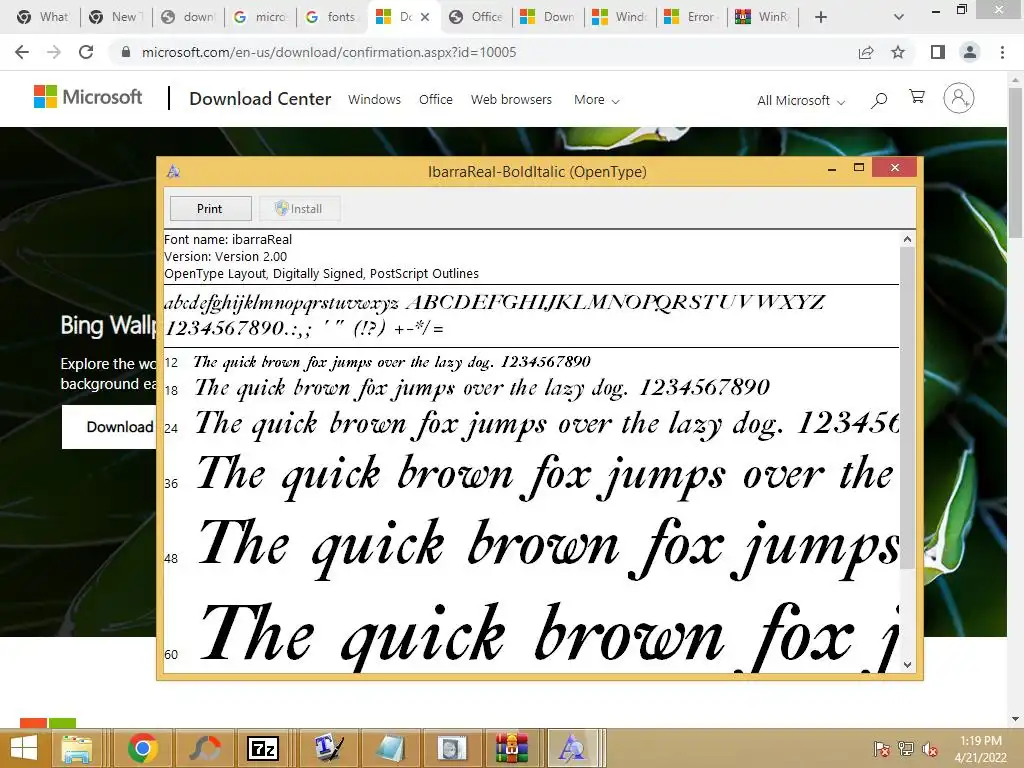Bookmark this page with the star icon
The image size is (1024, 768).
(898, 52)
